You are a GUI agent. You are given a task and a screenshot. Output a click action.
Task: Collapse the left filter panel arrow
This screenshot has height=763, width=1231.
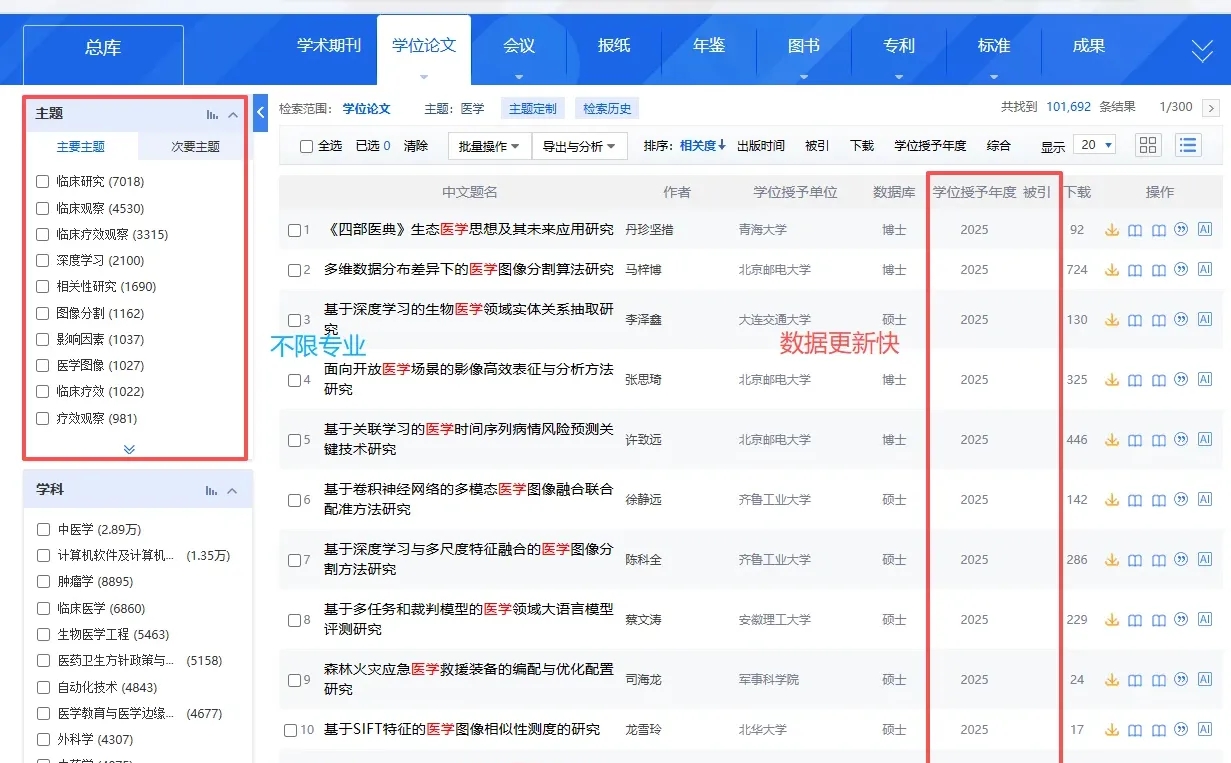coord(260,113)
